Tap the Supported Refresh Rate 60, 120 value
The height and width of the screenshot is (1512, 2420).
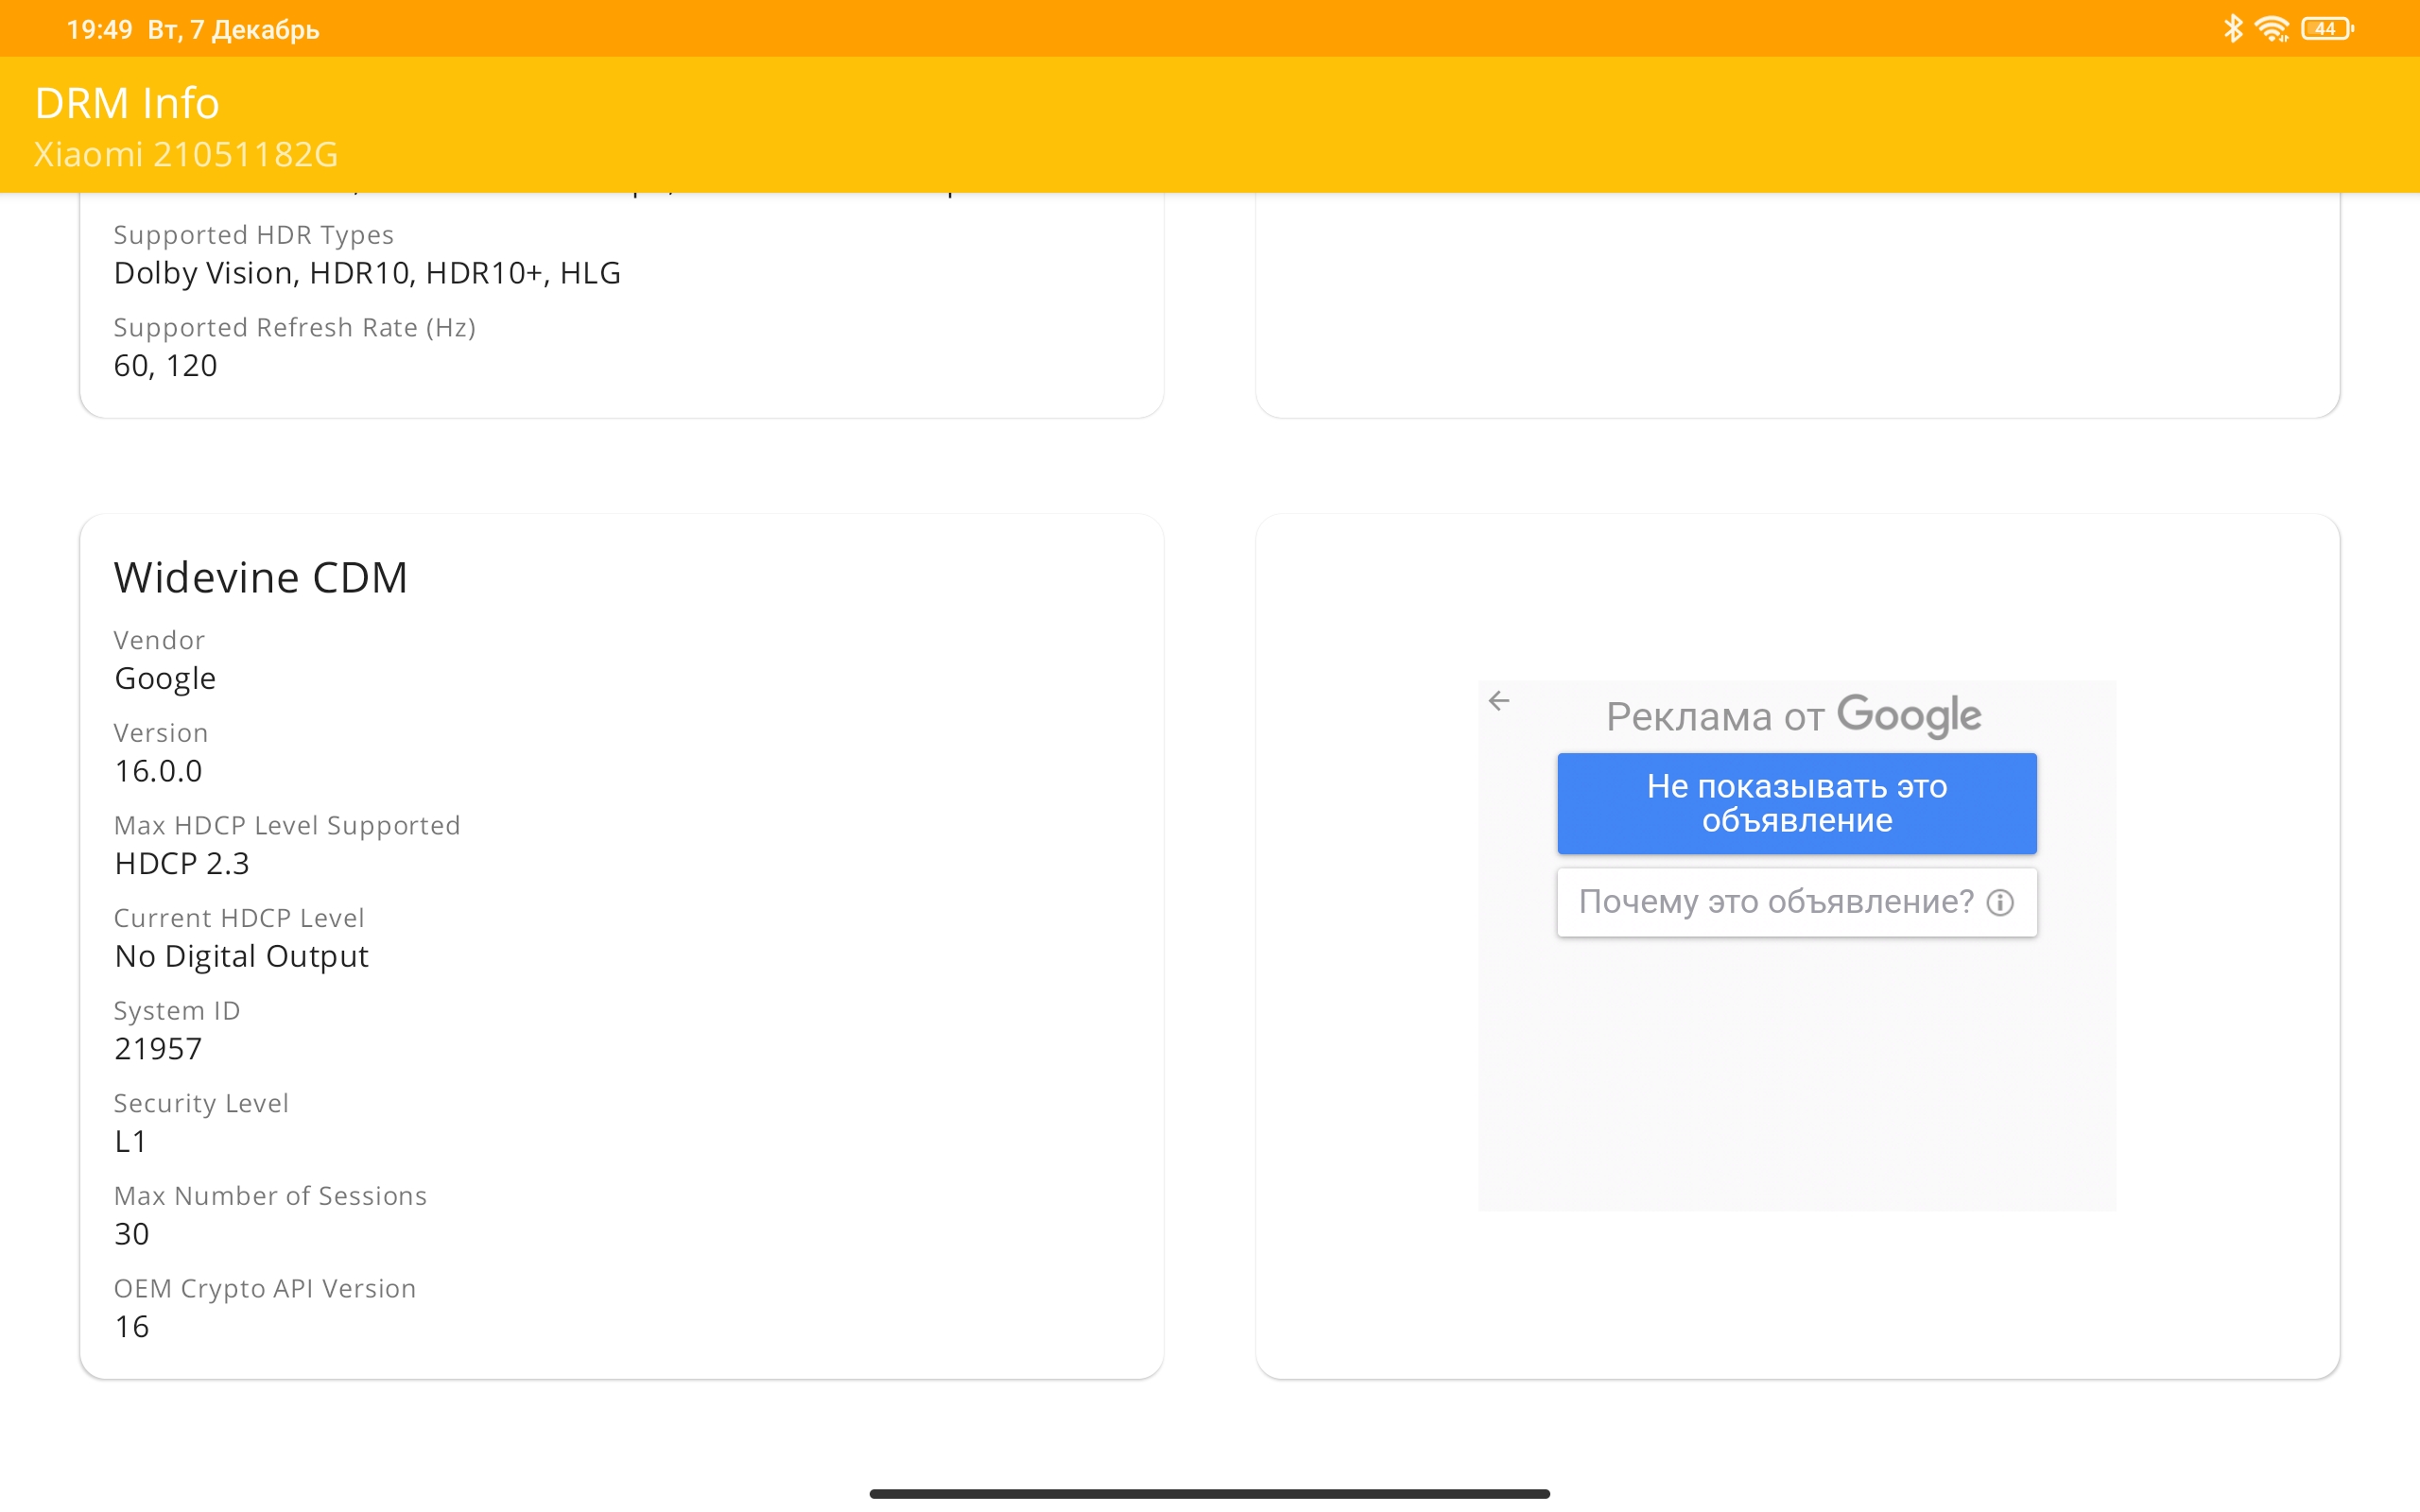point(165,366)
